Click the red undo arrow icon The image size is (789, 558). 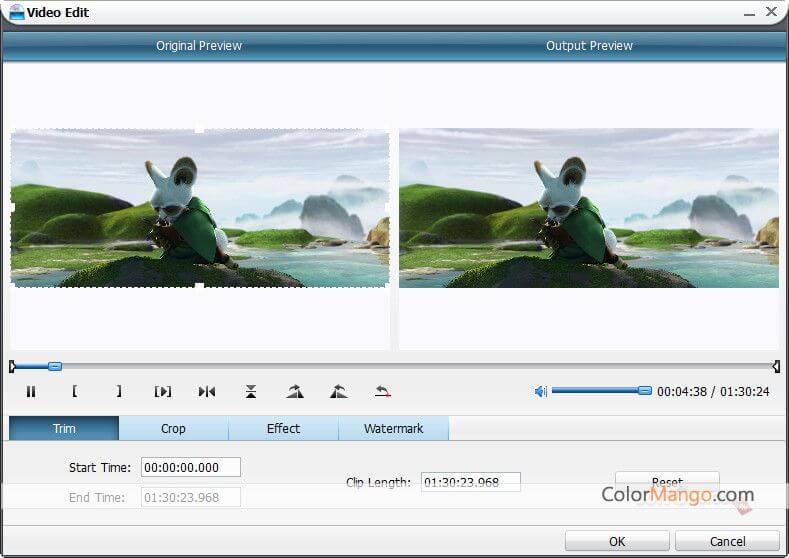tap(383, 392)
